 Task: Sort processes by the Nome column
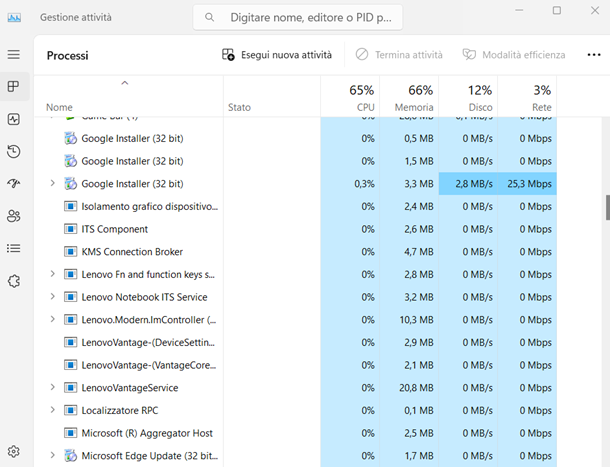coord(129,96)
